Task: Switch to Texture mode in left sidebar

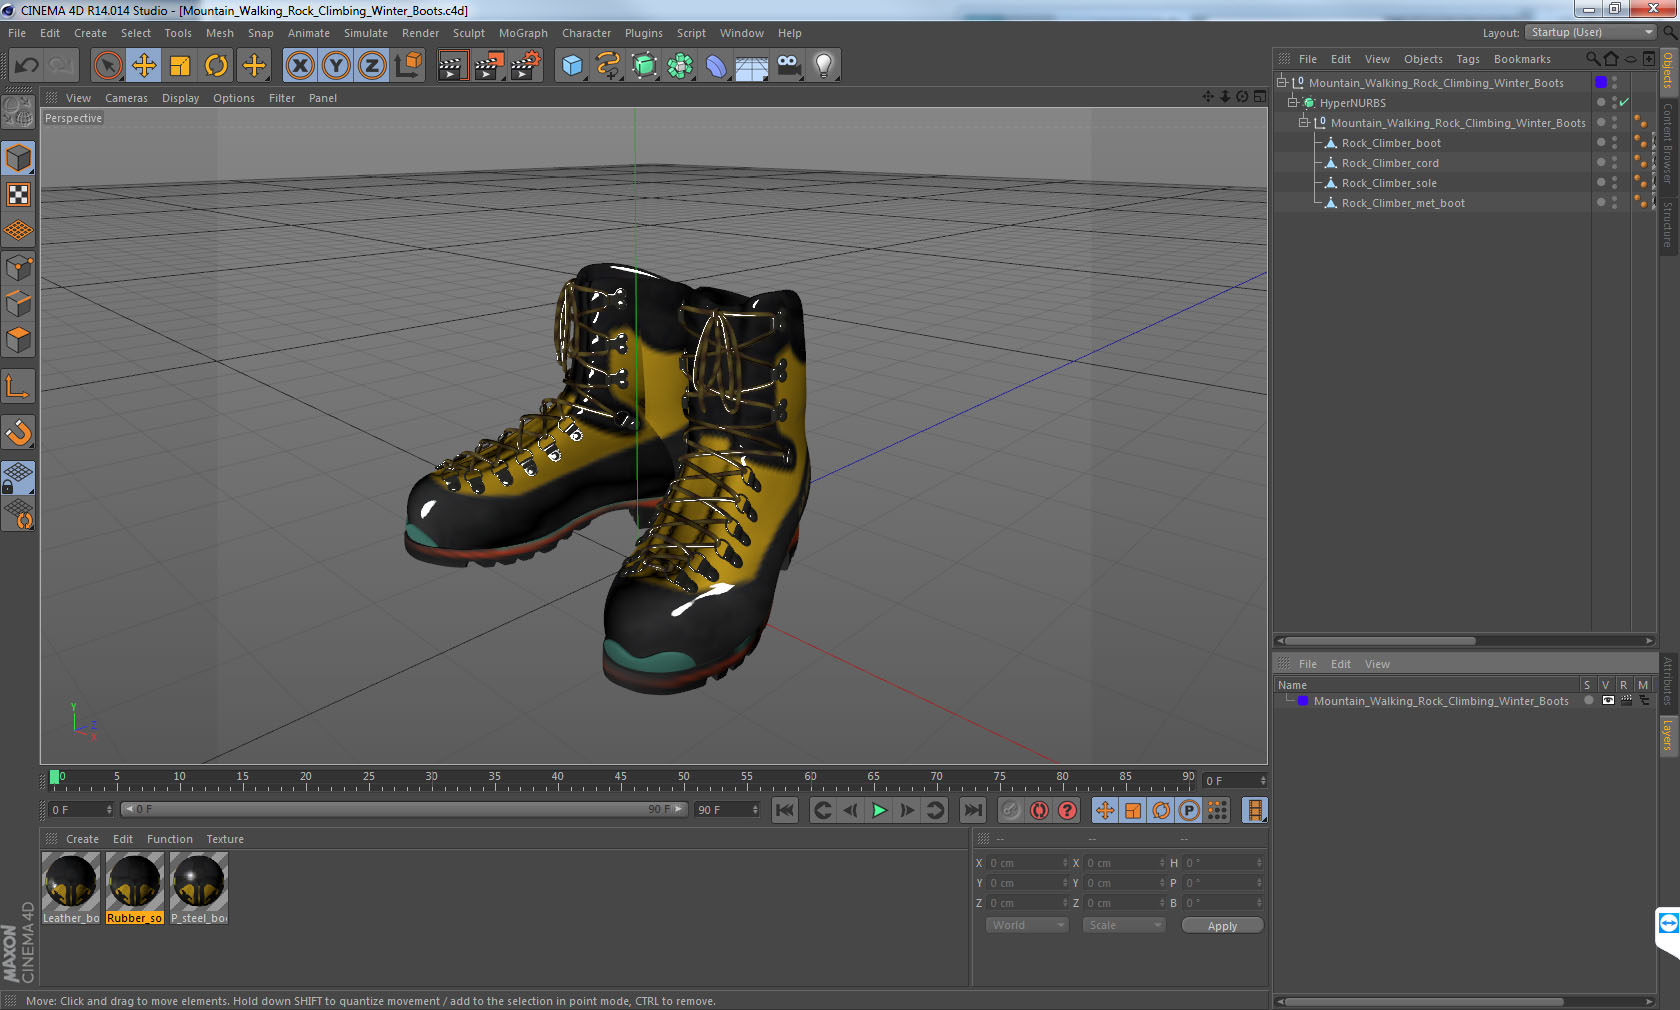Action: 18,194
